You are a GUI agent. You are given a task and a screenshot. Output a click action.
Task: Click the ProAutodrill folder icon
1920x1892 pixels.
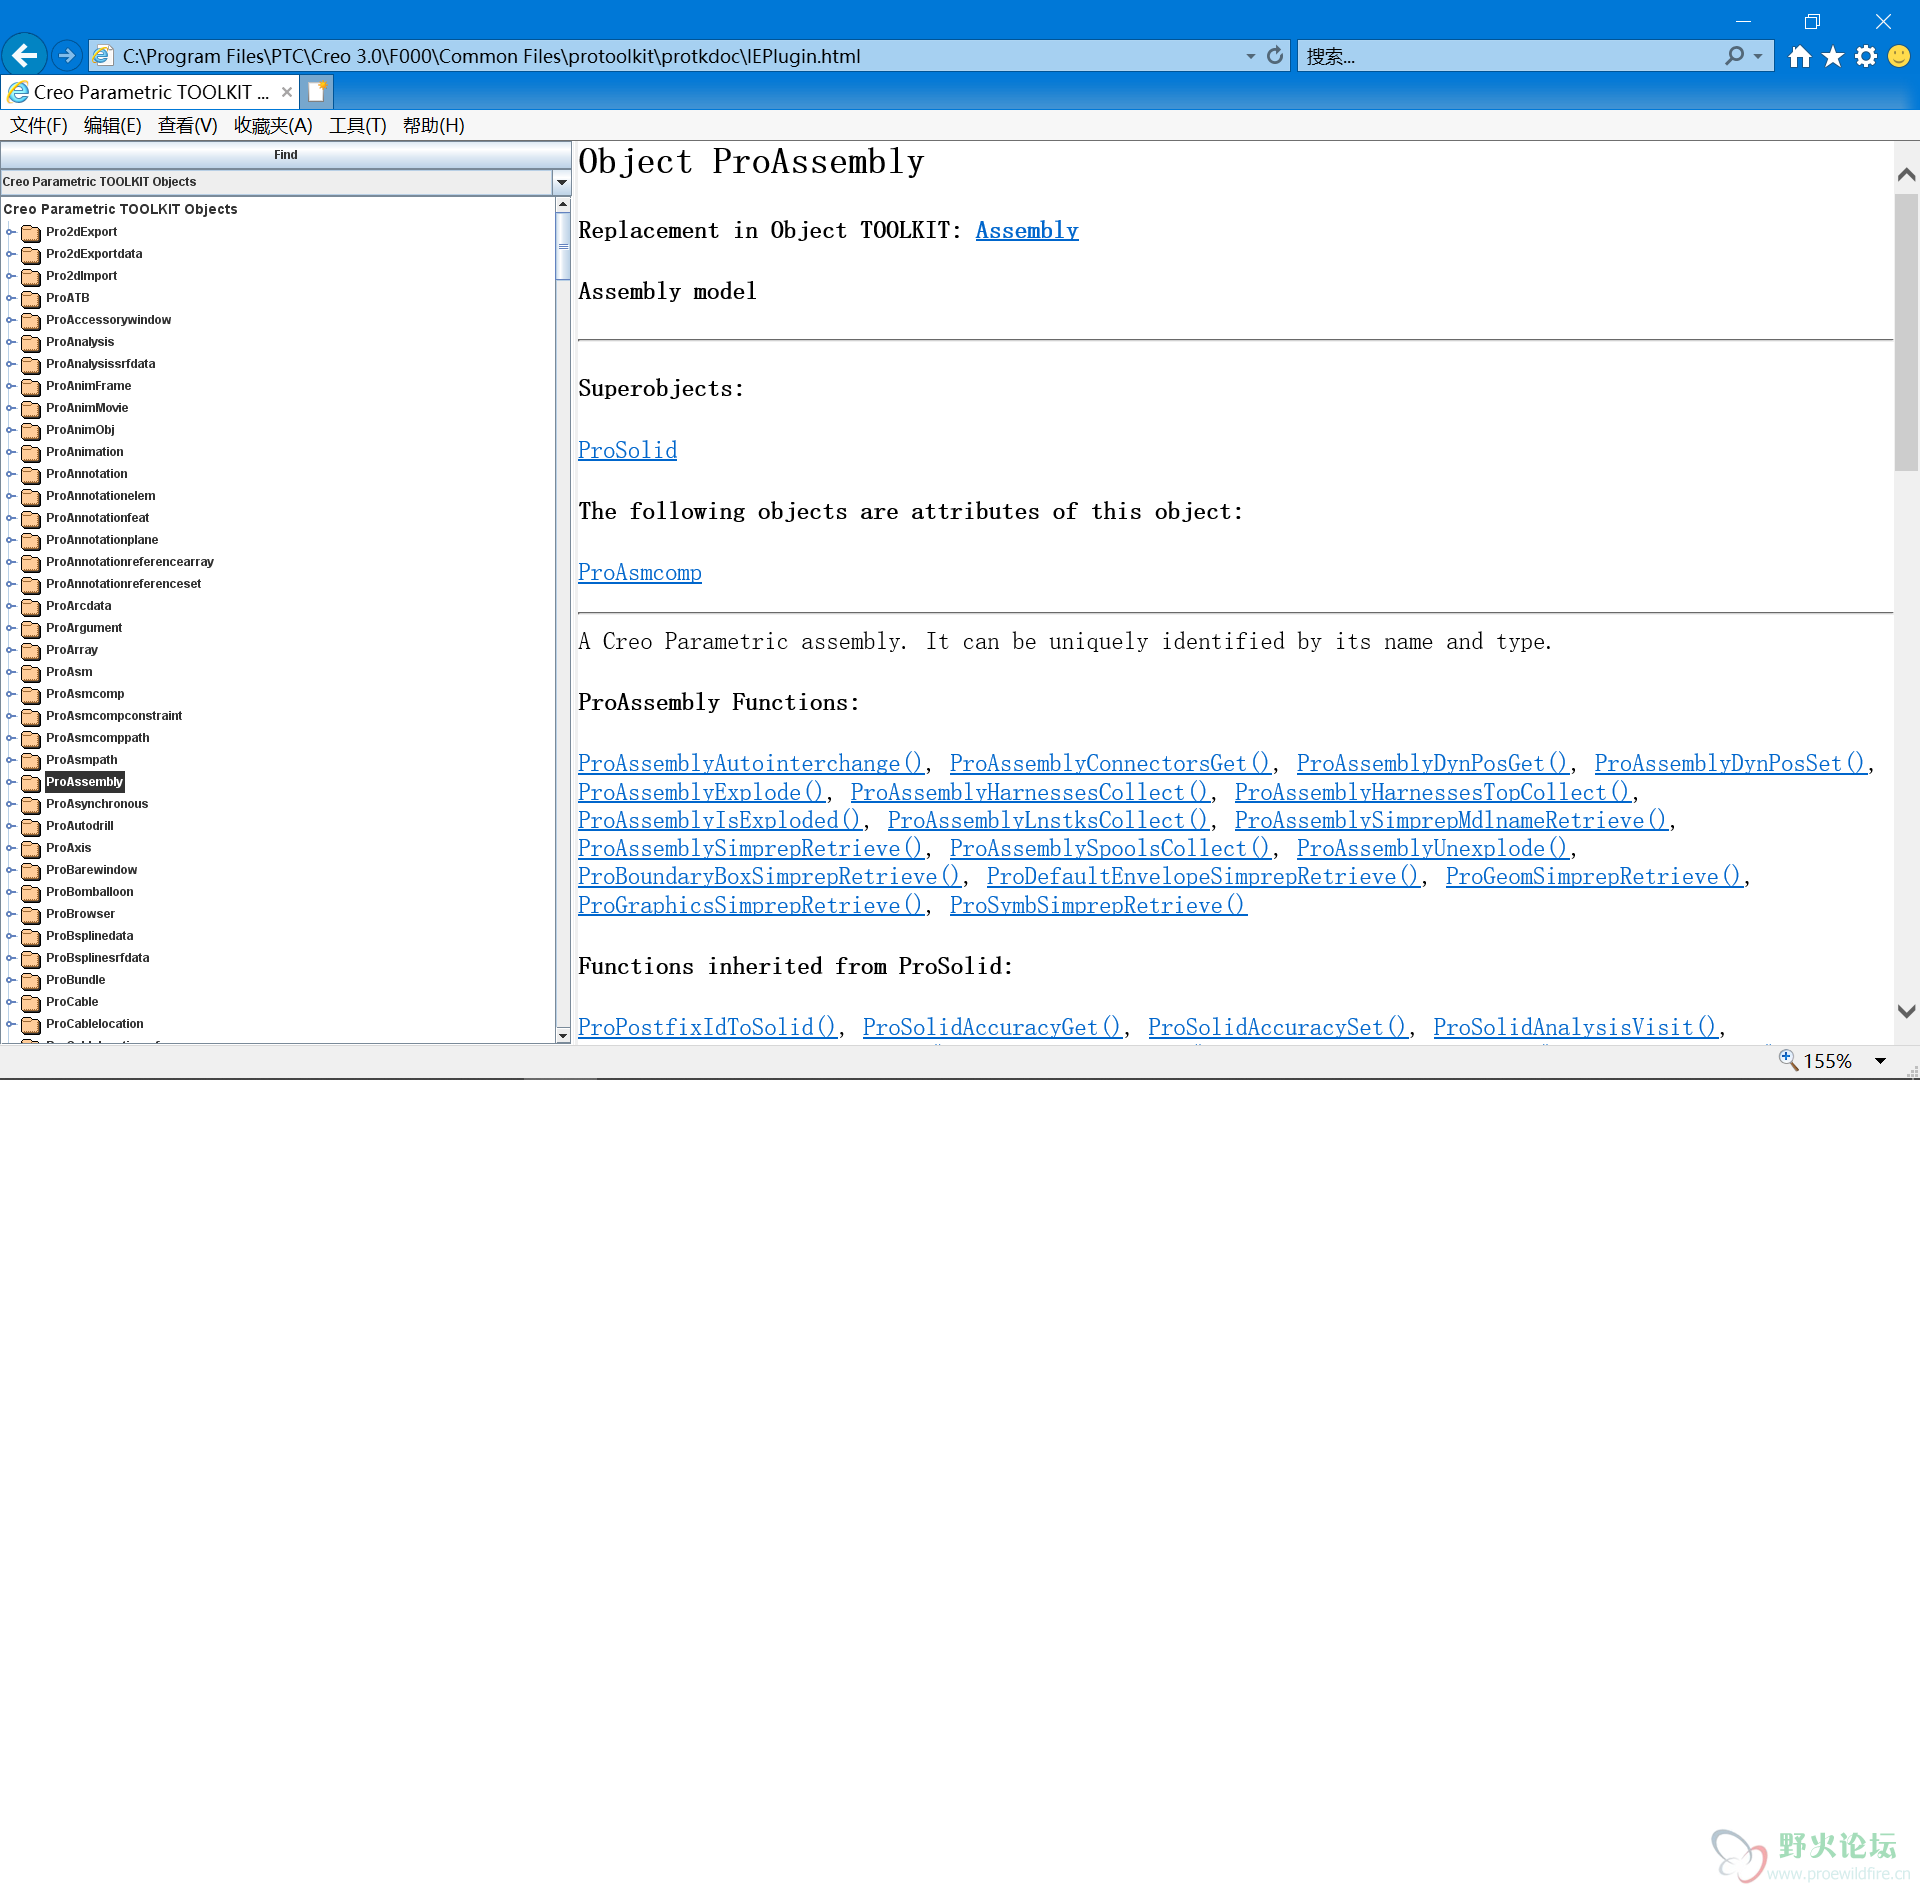(31, 826)
